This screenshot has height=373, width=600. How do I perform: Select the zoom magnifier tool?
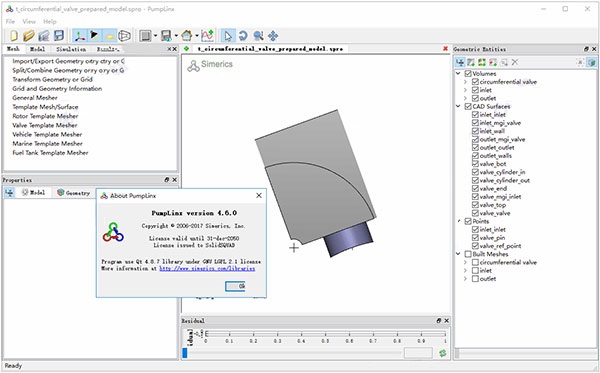(x=258, y=36)
